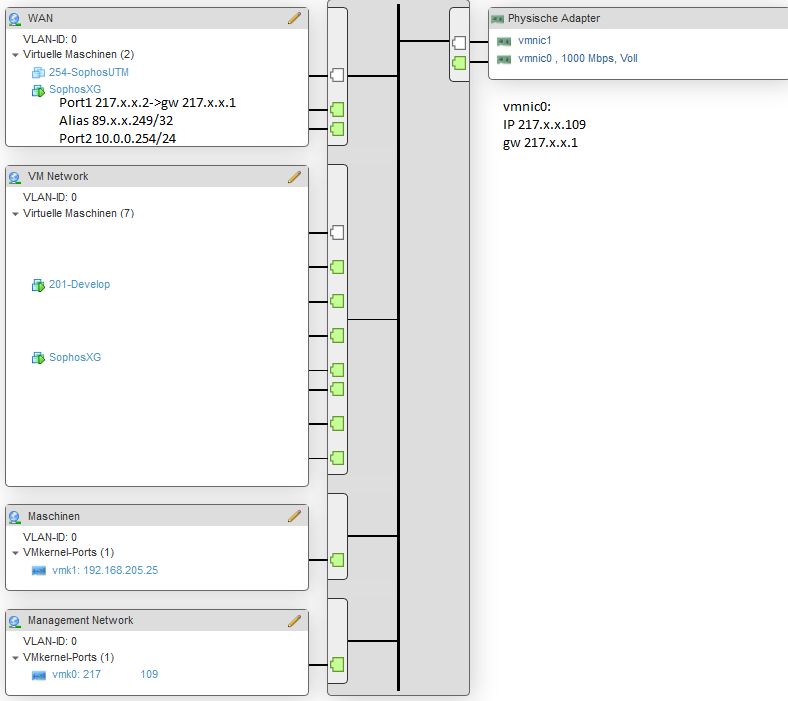788x701 pixels.
Task: Click the SophosXG VM icon under WAN
Action: click(x=38, y=90)
